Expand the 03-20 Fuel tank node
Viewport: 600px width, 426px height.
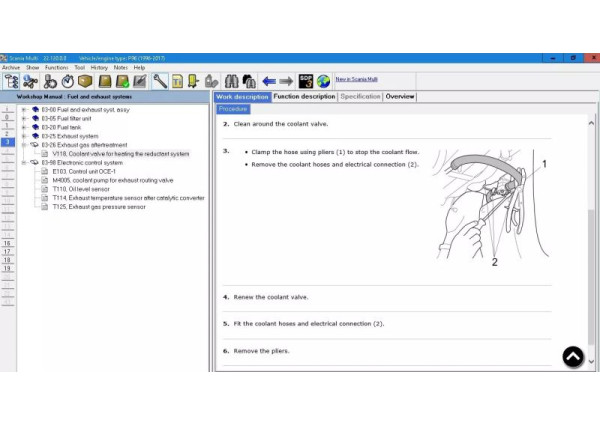point(24,127)
